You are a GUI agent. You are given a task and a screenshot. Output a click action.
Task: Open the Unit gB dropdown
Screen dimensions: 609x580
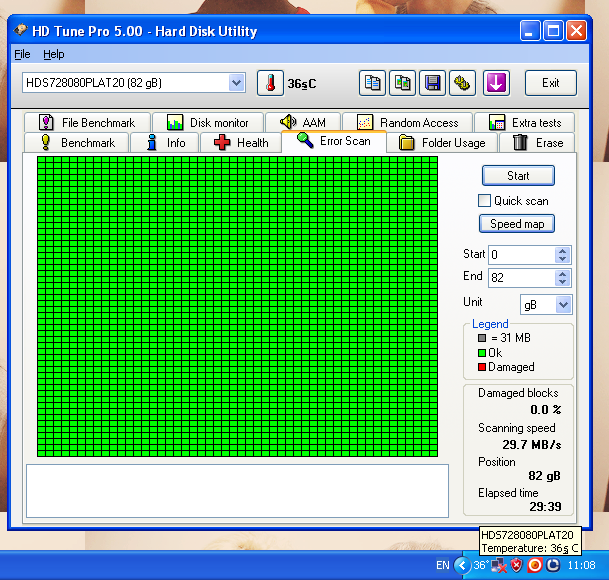[x=564, y=305]
